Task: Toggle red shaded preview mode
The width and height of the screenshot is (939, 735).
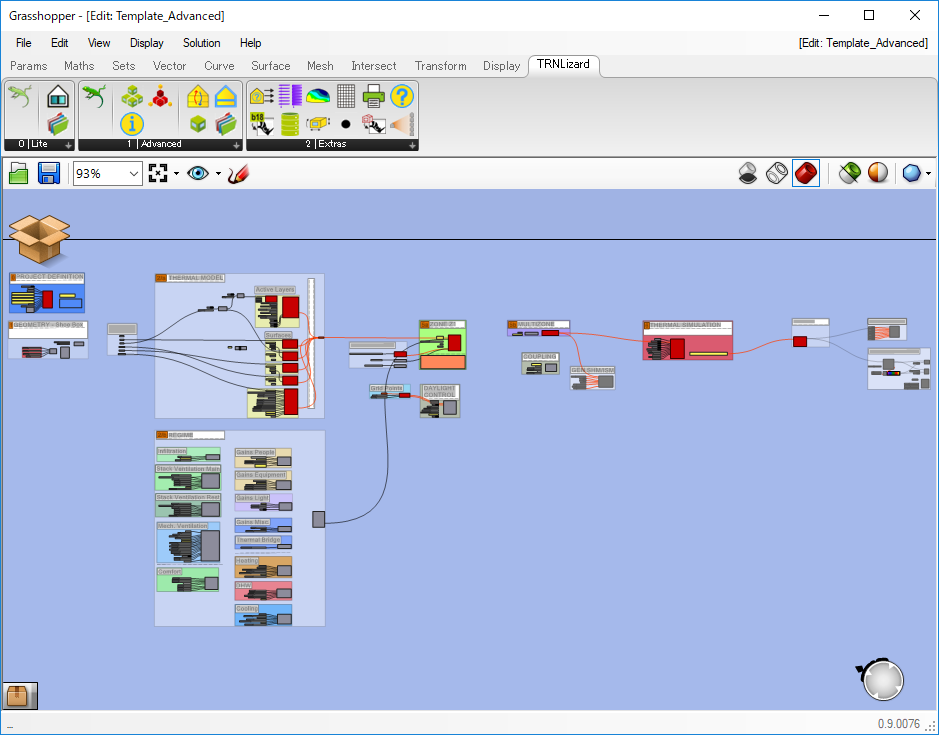Action: click(806, 174)
